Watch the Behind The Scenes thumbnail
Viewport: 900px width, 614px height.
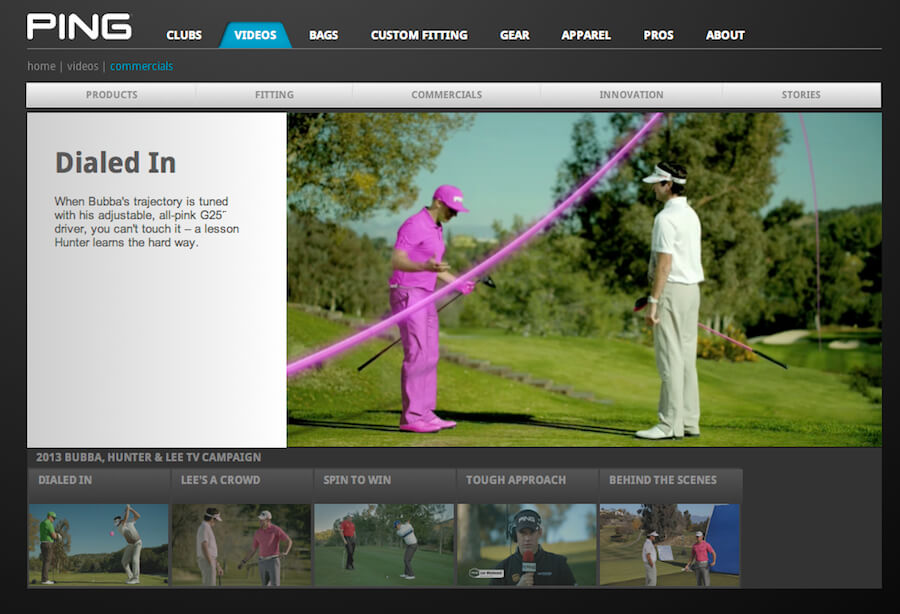tap(669, 544)
